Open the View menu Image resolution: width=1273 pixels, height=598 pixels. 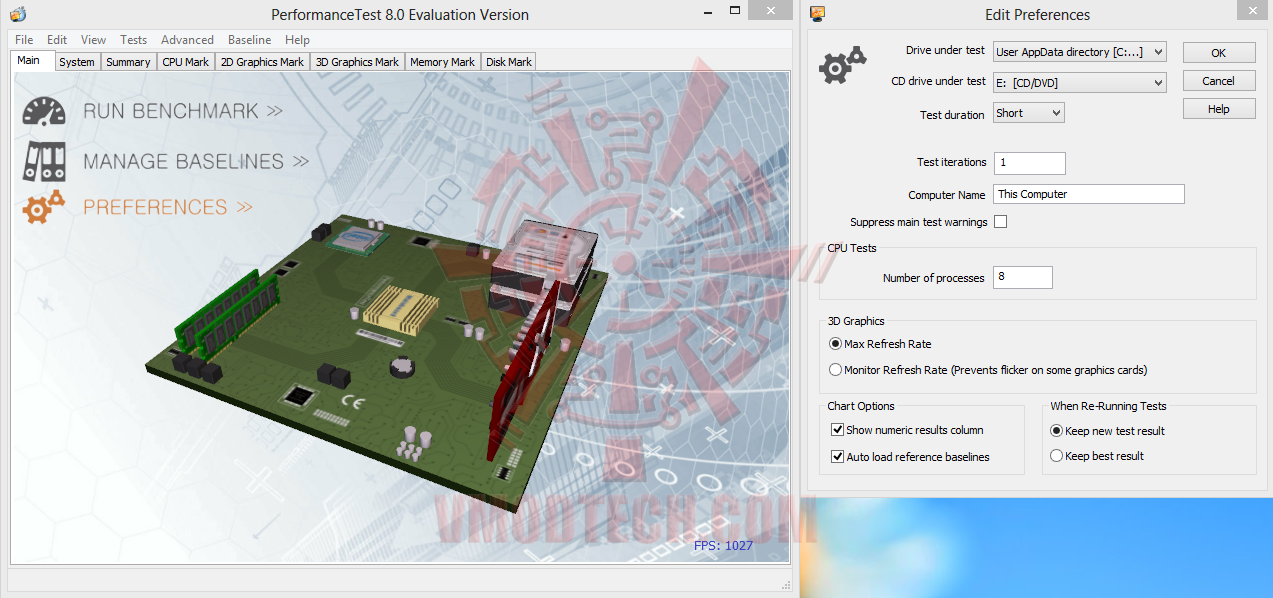point(93,40)
